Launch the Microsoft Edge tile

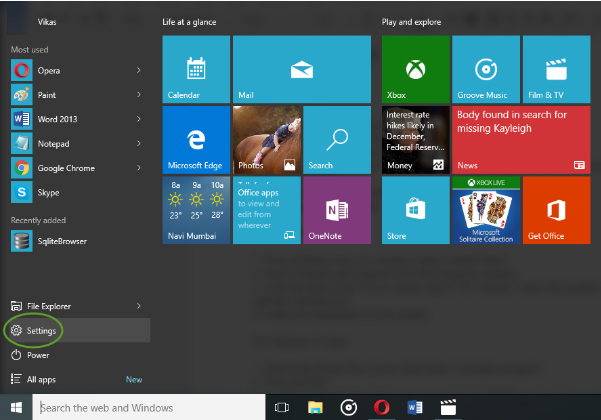196,140
